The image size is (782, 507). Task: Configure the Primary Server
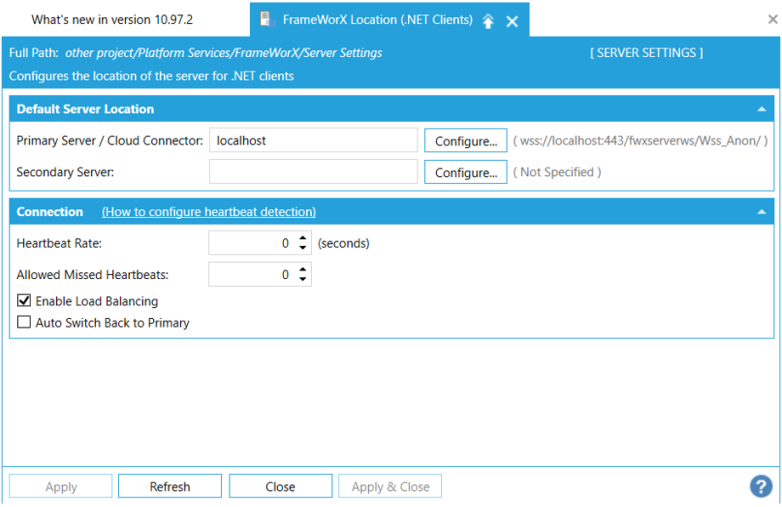click(x=466, y=141)
